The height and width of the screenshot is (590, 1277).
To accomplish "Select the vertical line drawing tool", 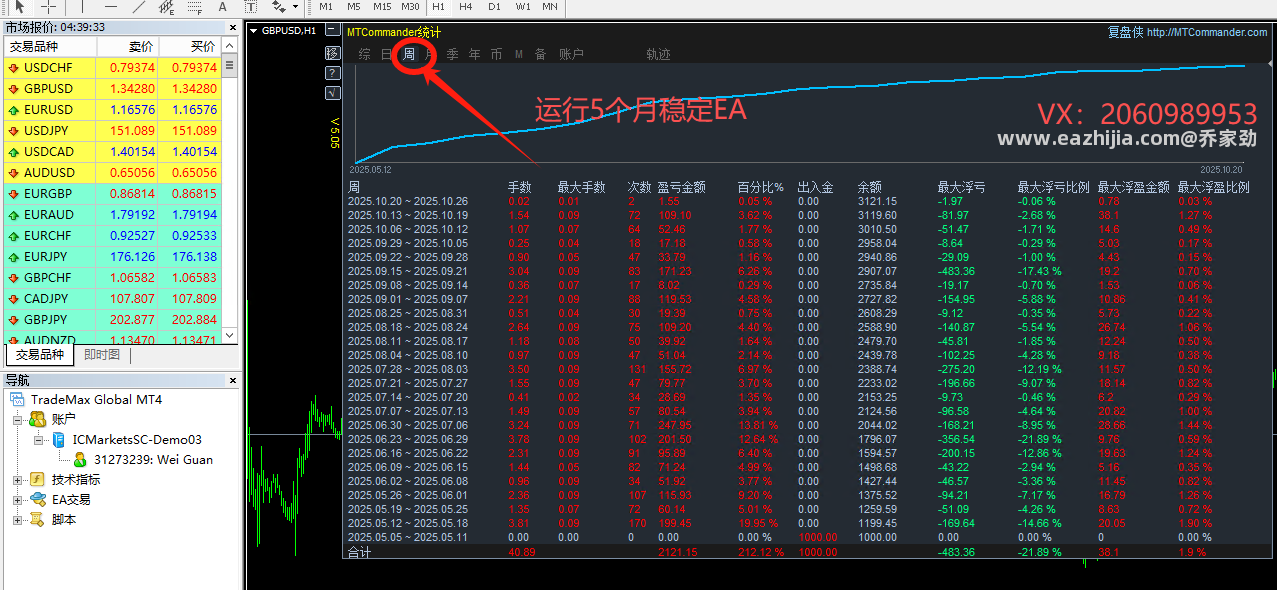I will pyautogui.click(x=84, y=6).
